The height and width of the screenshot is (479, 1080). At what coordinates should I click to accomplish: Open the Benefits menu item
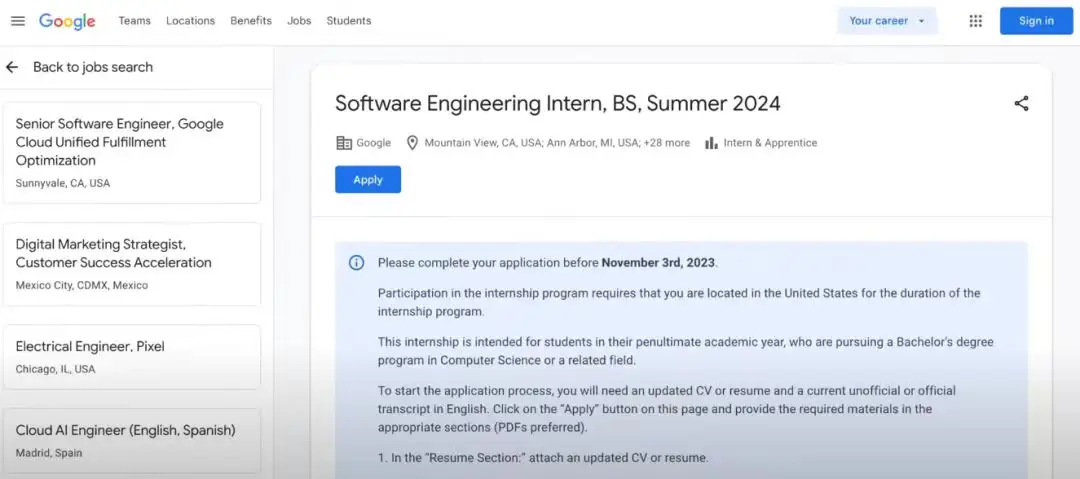click(x=251, y=21)
